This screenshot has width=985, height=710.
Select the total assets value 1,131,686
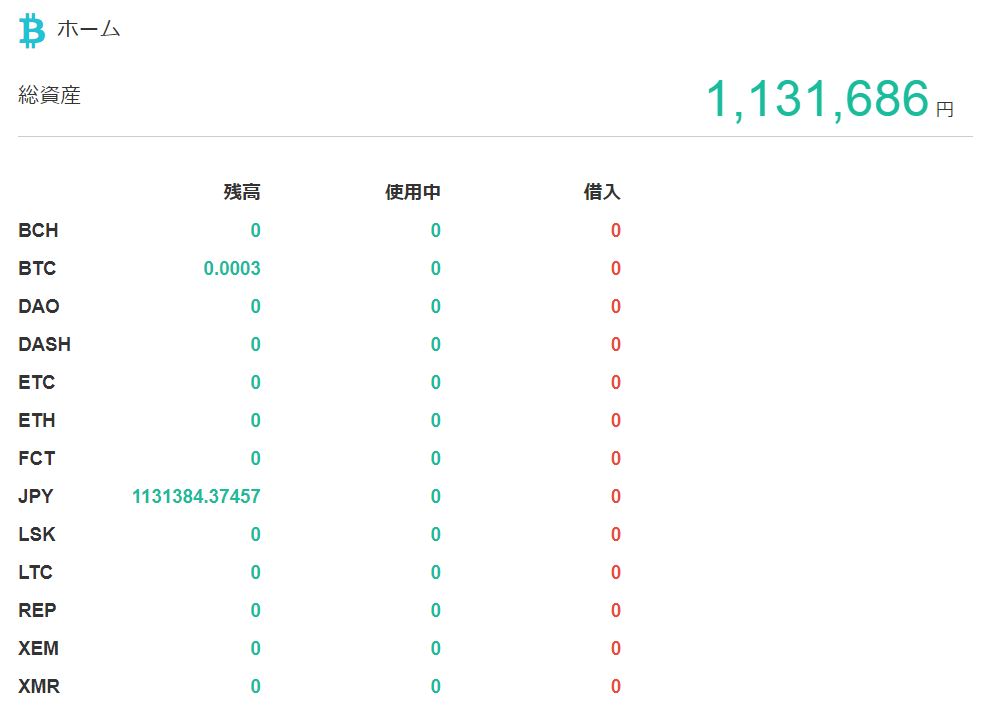click(x=818, y=99)
